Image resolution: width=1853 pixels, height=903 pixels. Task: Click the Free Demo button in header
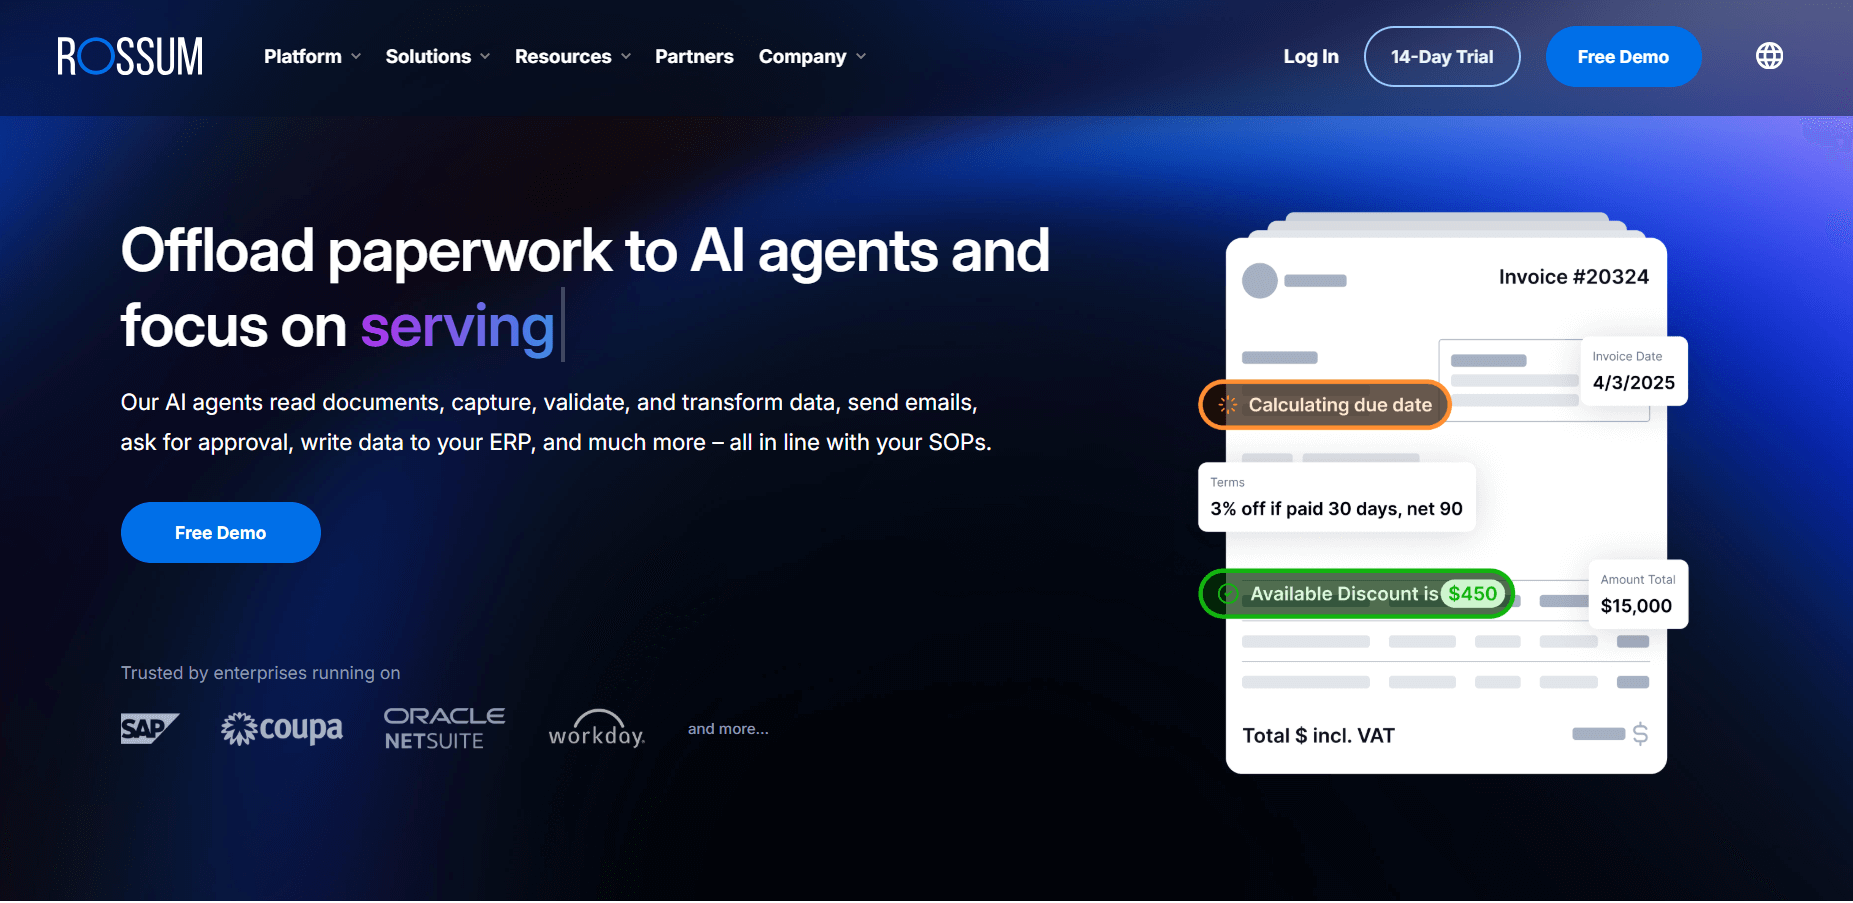pos(1622,57)
